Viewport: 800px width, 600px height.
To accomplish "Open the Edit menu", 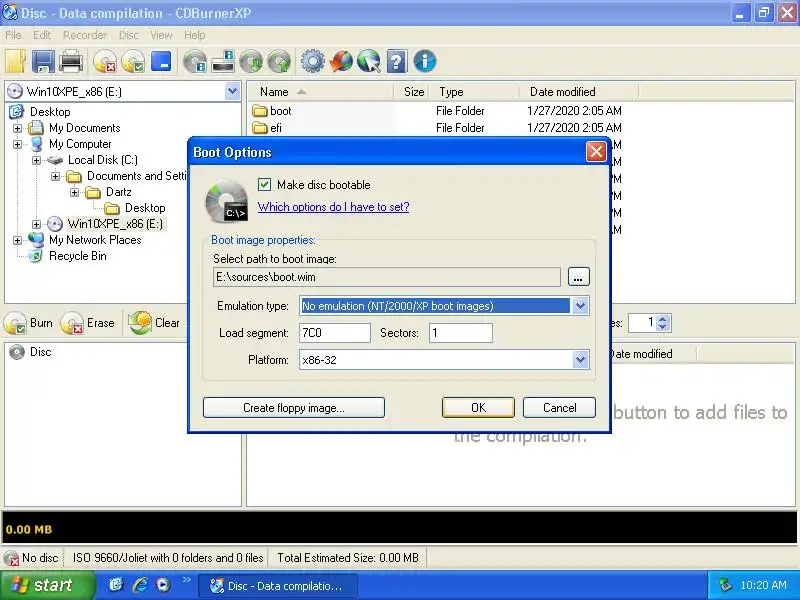I will (42, 35).
